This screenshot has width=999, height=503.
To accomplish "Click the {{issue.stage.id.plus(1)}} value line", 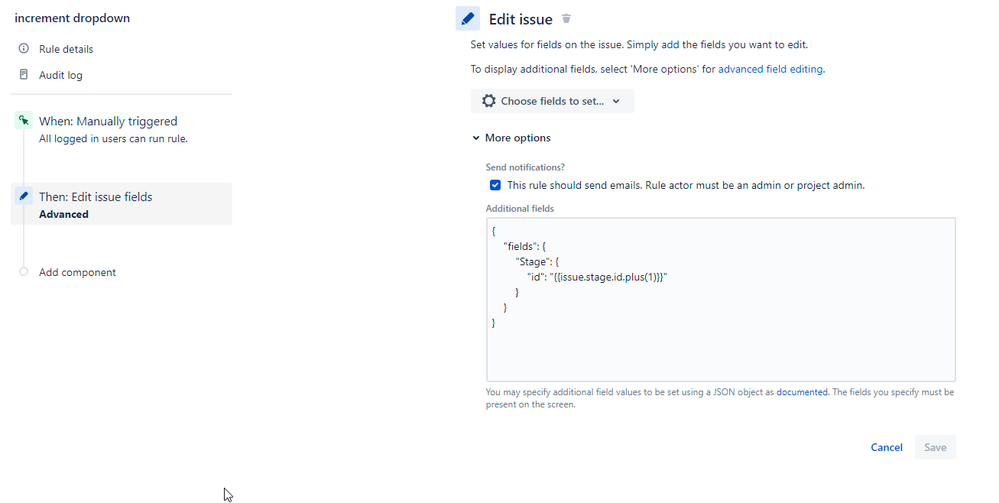I will coord(597,277).
